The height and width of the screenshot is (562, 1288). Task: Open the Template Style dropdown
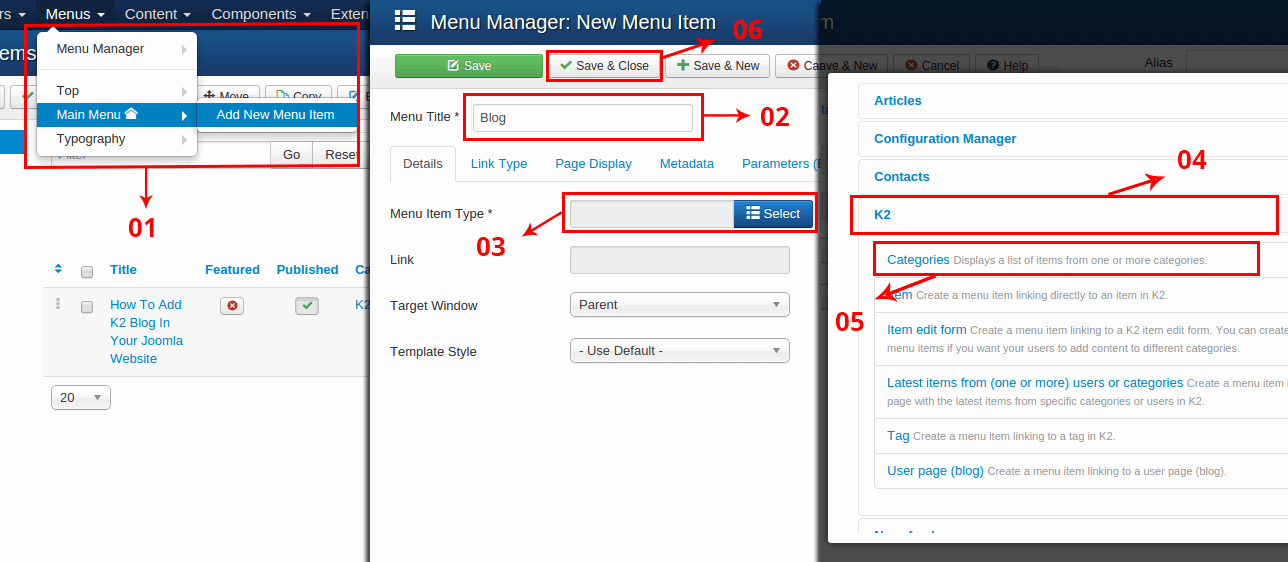[680, 351]
